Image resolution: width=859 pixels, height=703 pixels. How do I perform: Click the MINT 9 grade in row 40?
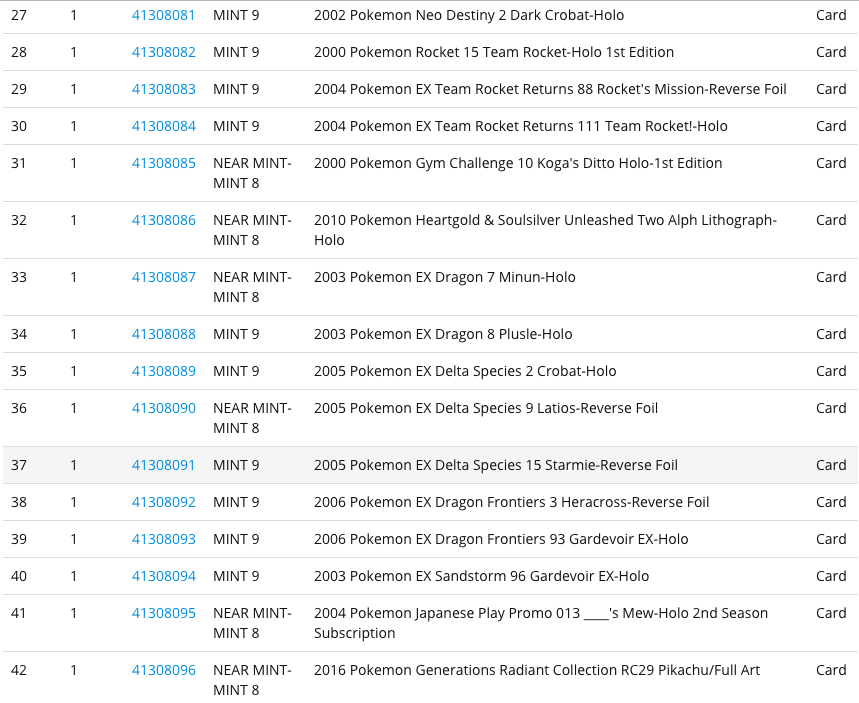pyautogui.click(x=236, y=576)
